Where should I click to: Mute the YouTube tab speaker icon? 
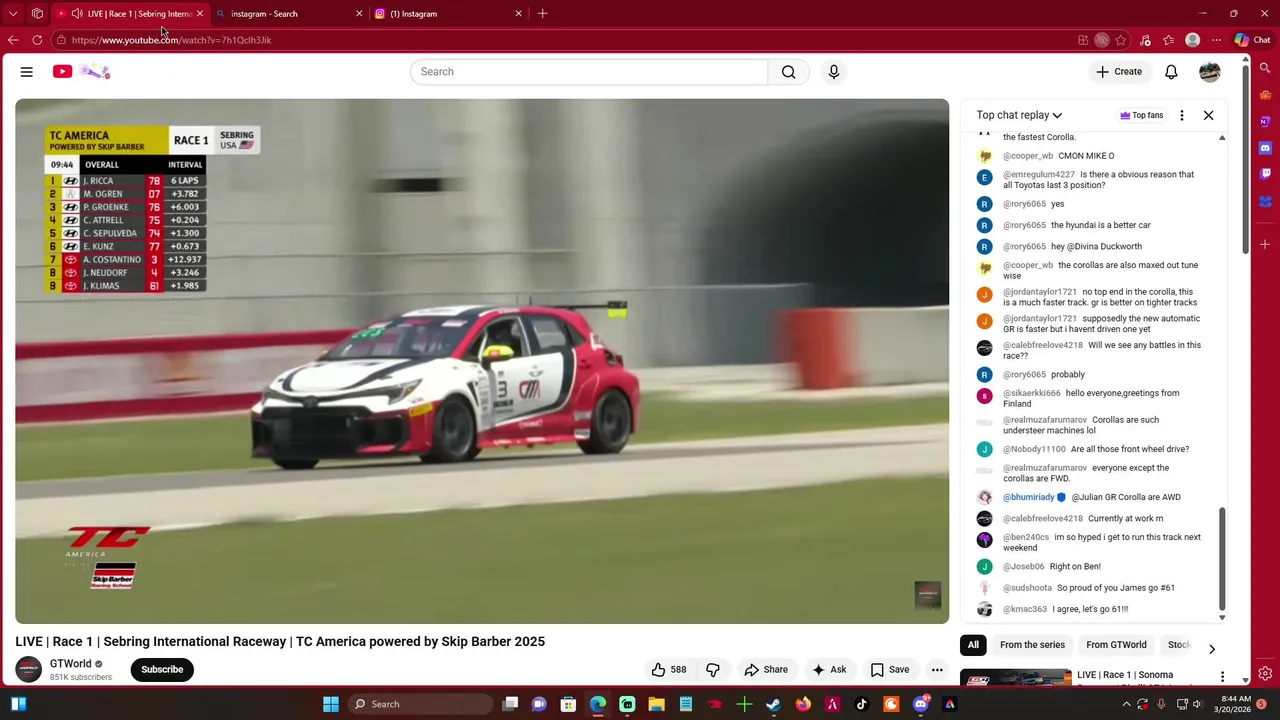point(77,14)
